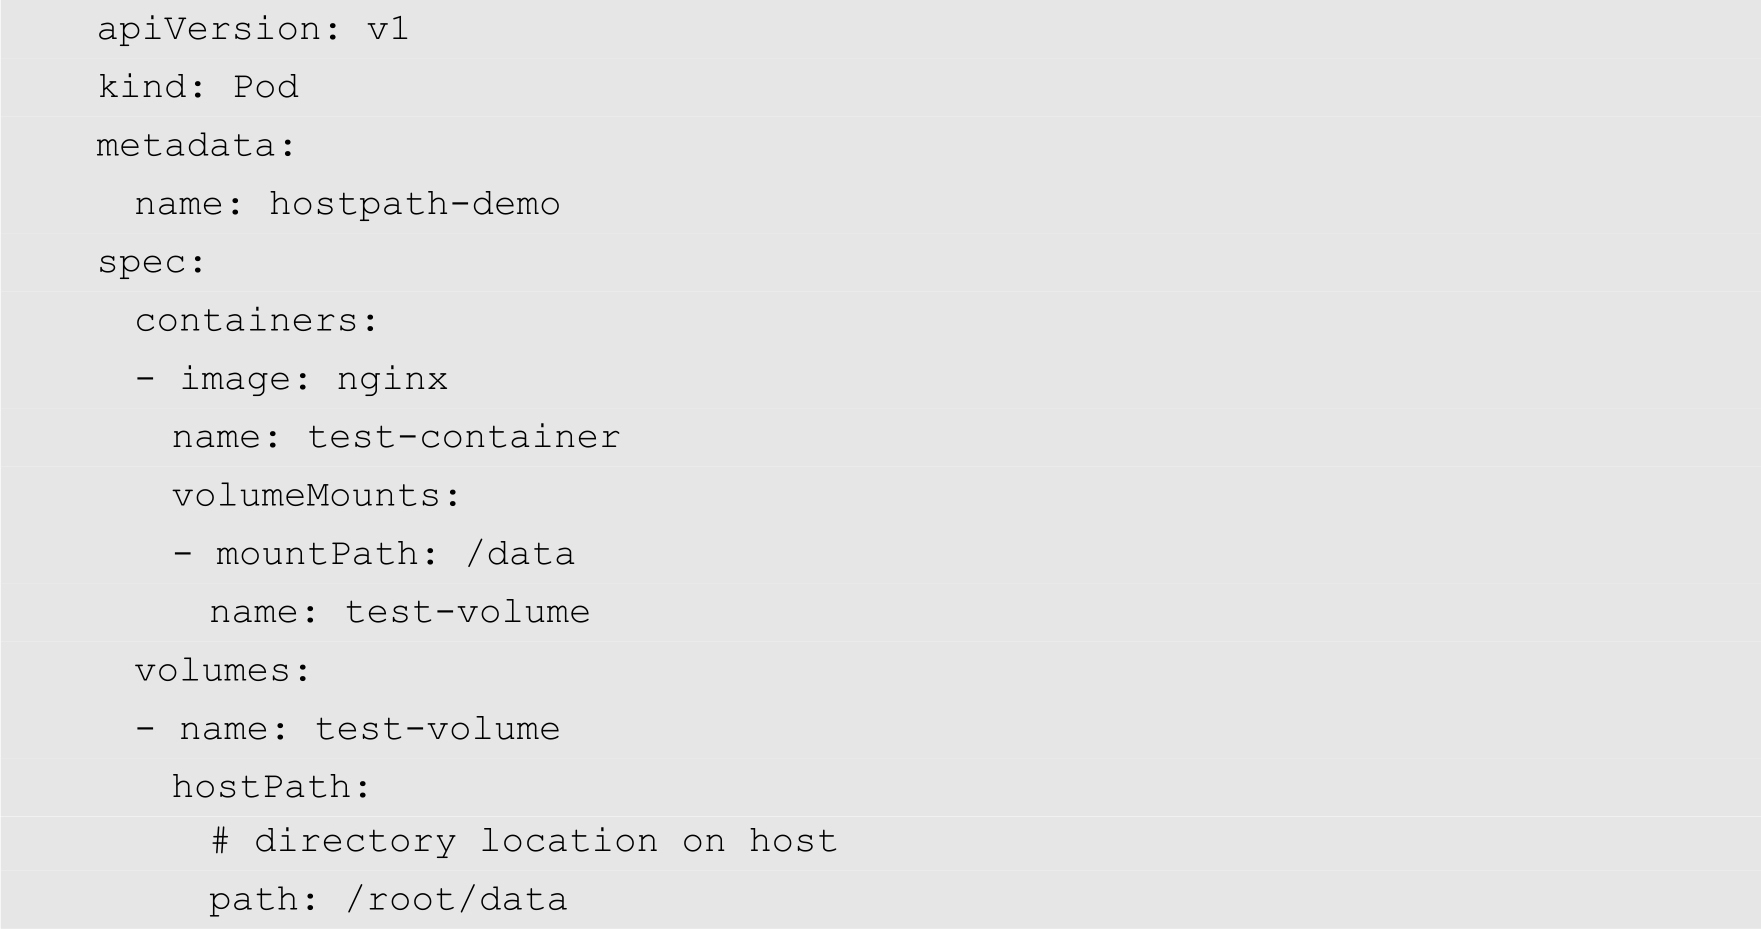Click the volumeMounts: key
This screenshot has height=929, width=1761.
(316, 496)
